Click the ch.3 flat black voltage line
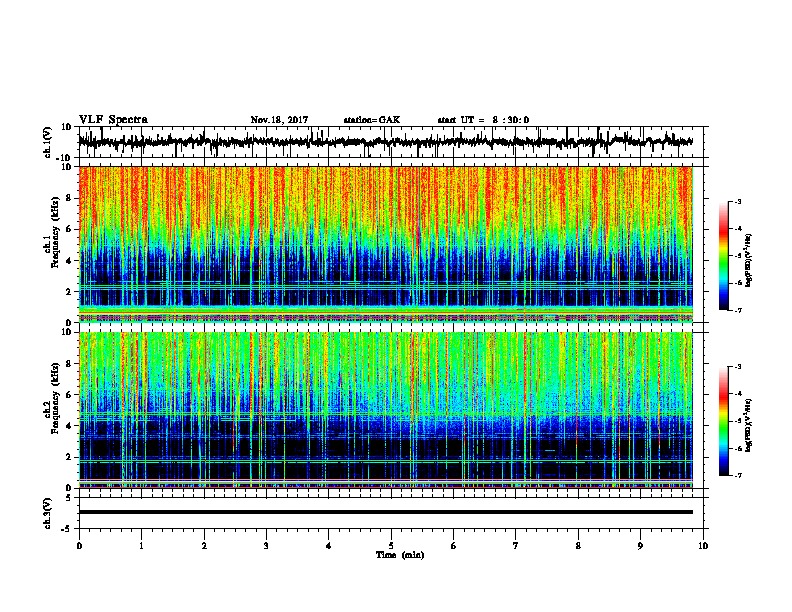Viewport: 792px width, 612px height. [385, 512]
